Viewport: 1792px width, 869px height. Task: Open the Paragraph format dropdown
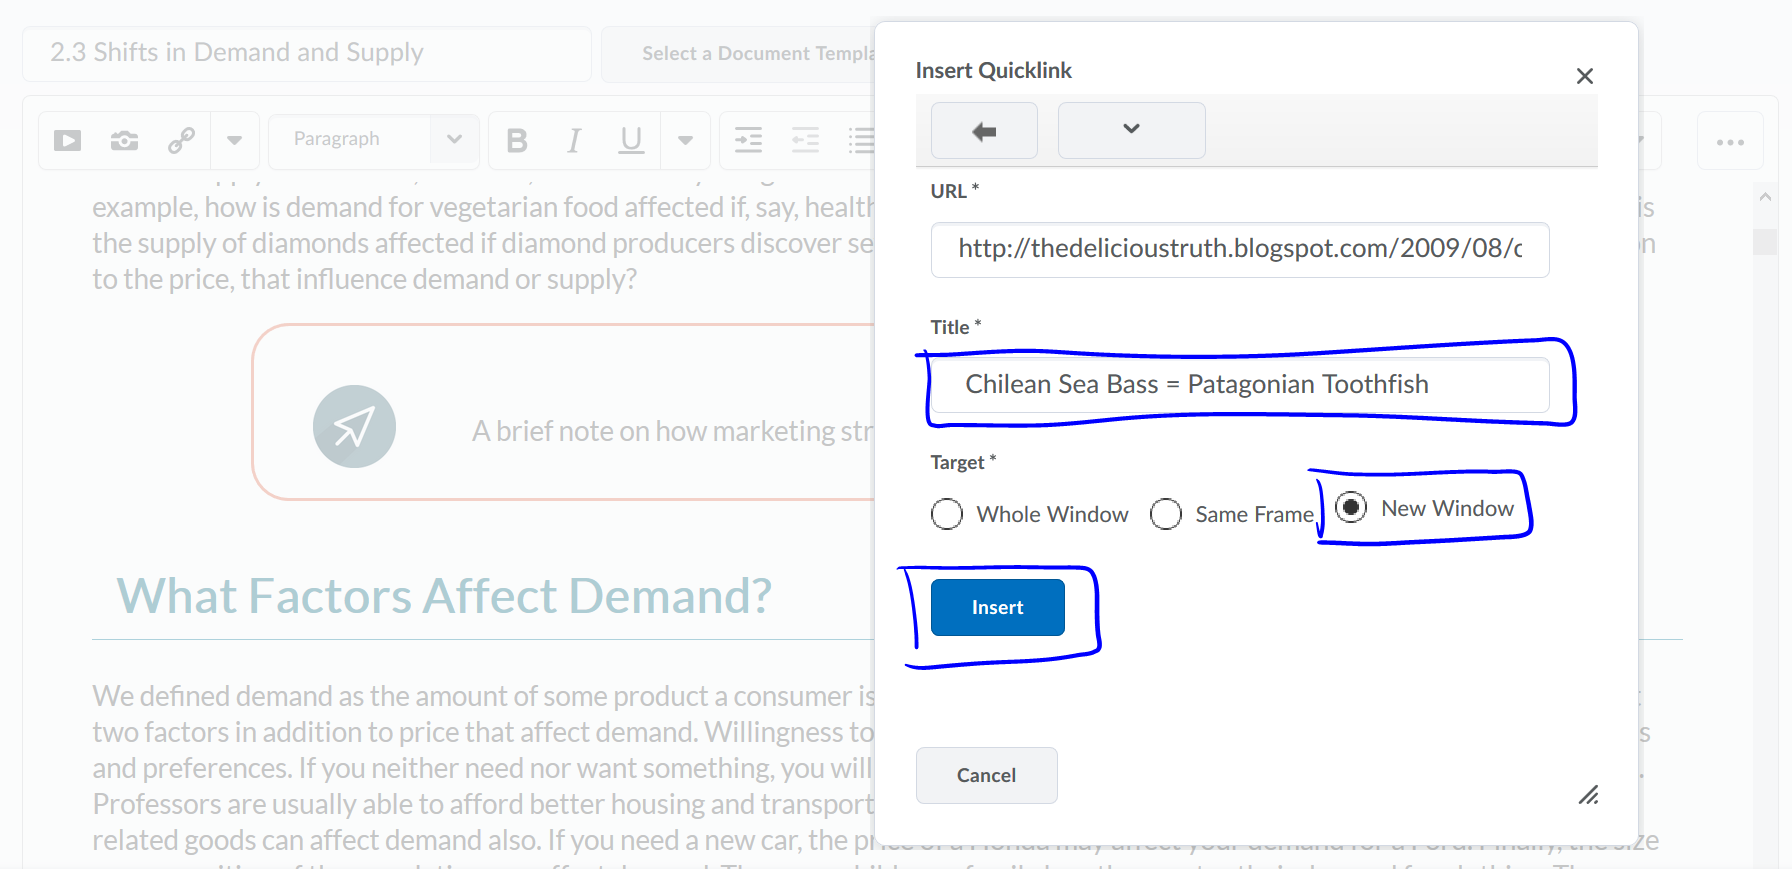coord(374,140)
